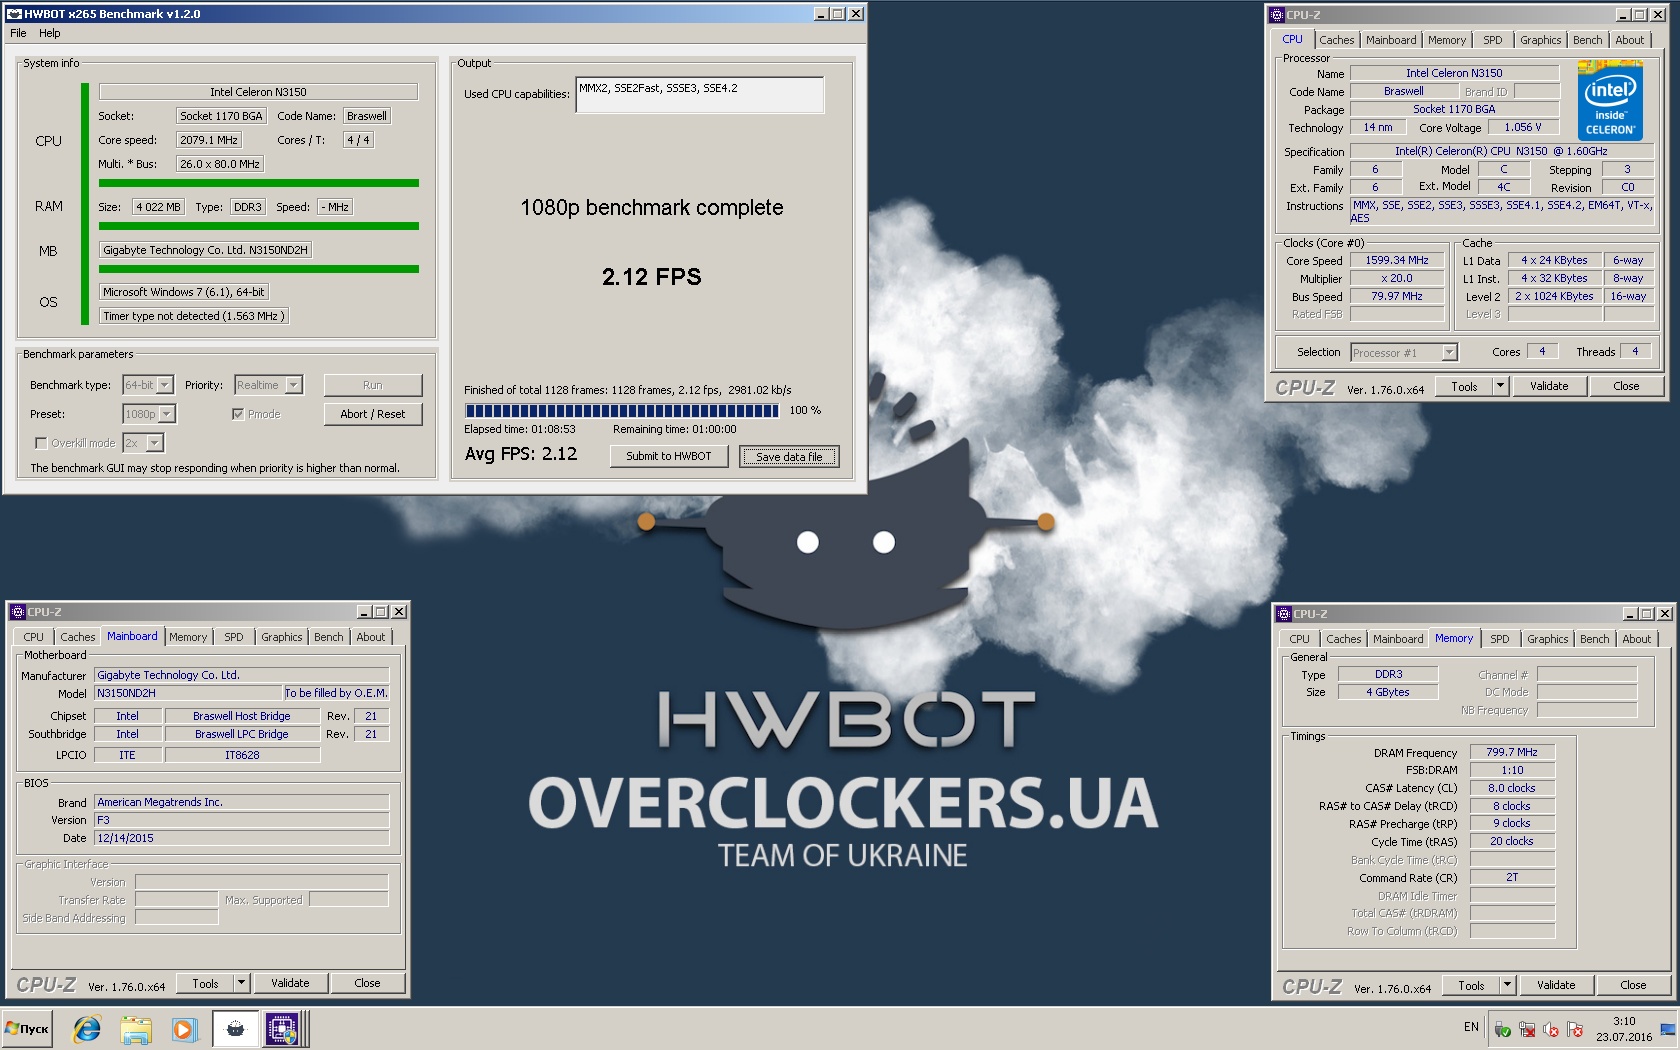
Task: Switch to Caches tab in top-right CPU-Z
Action: (1336, 40)
